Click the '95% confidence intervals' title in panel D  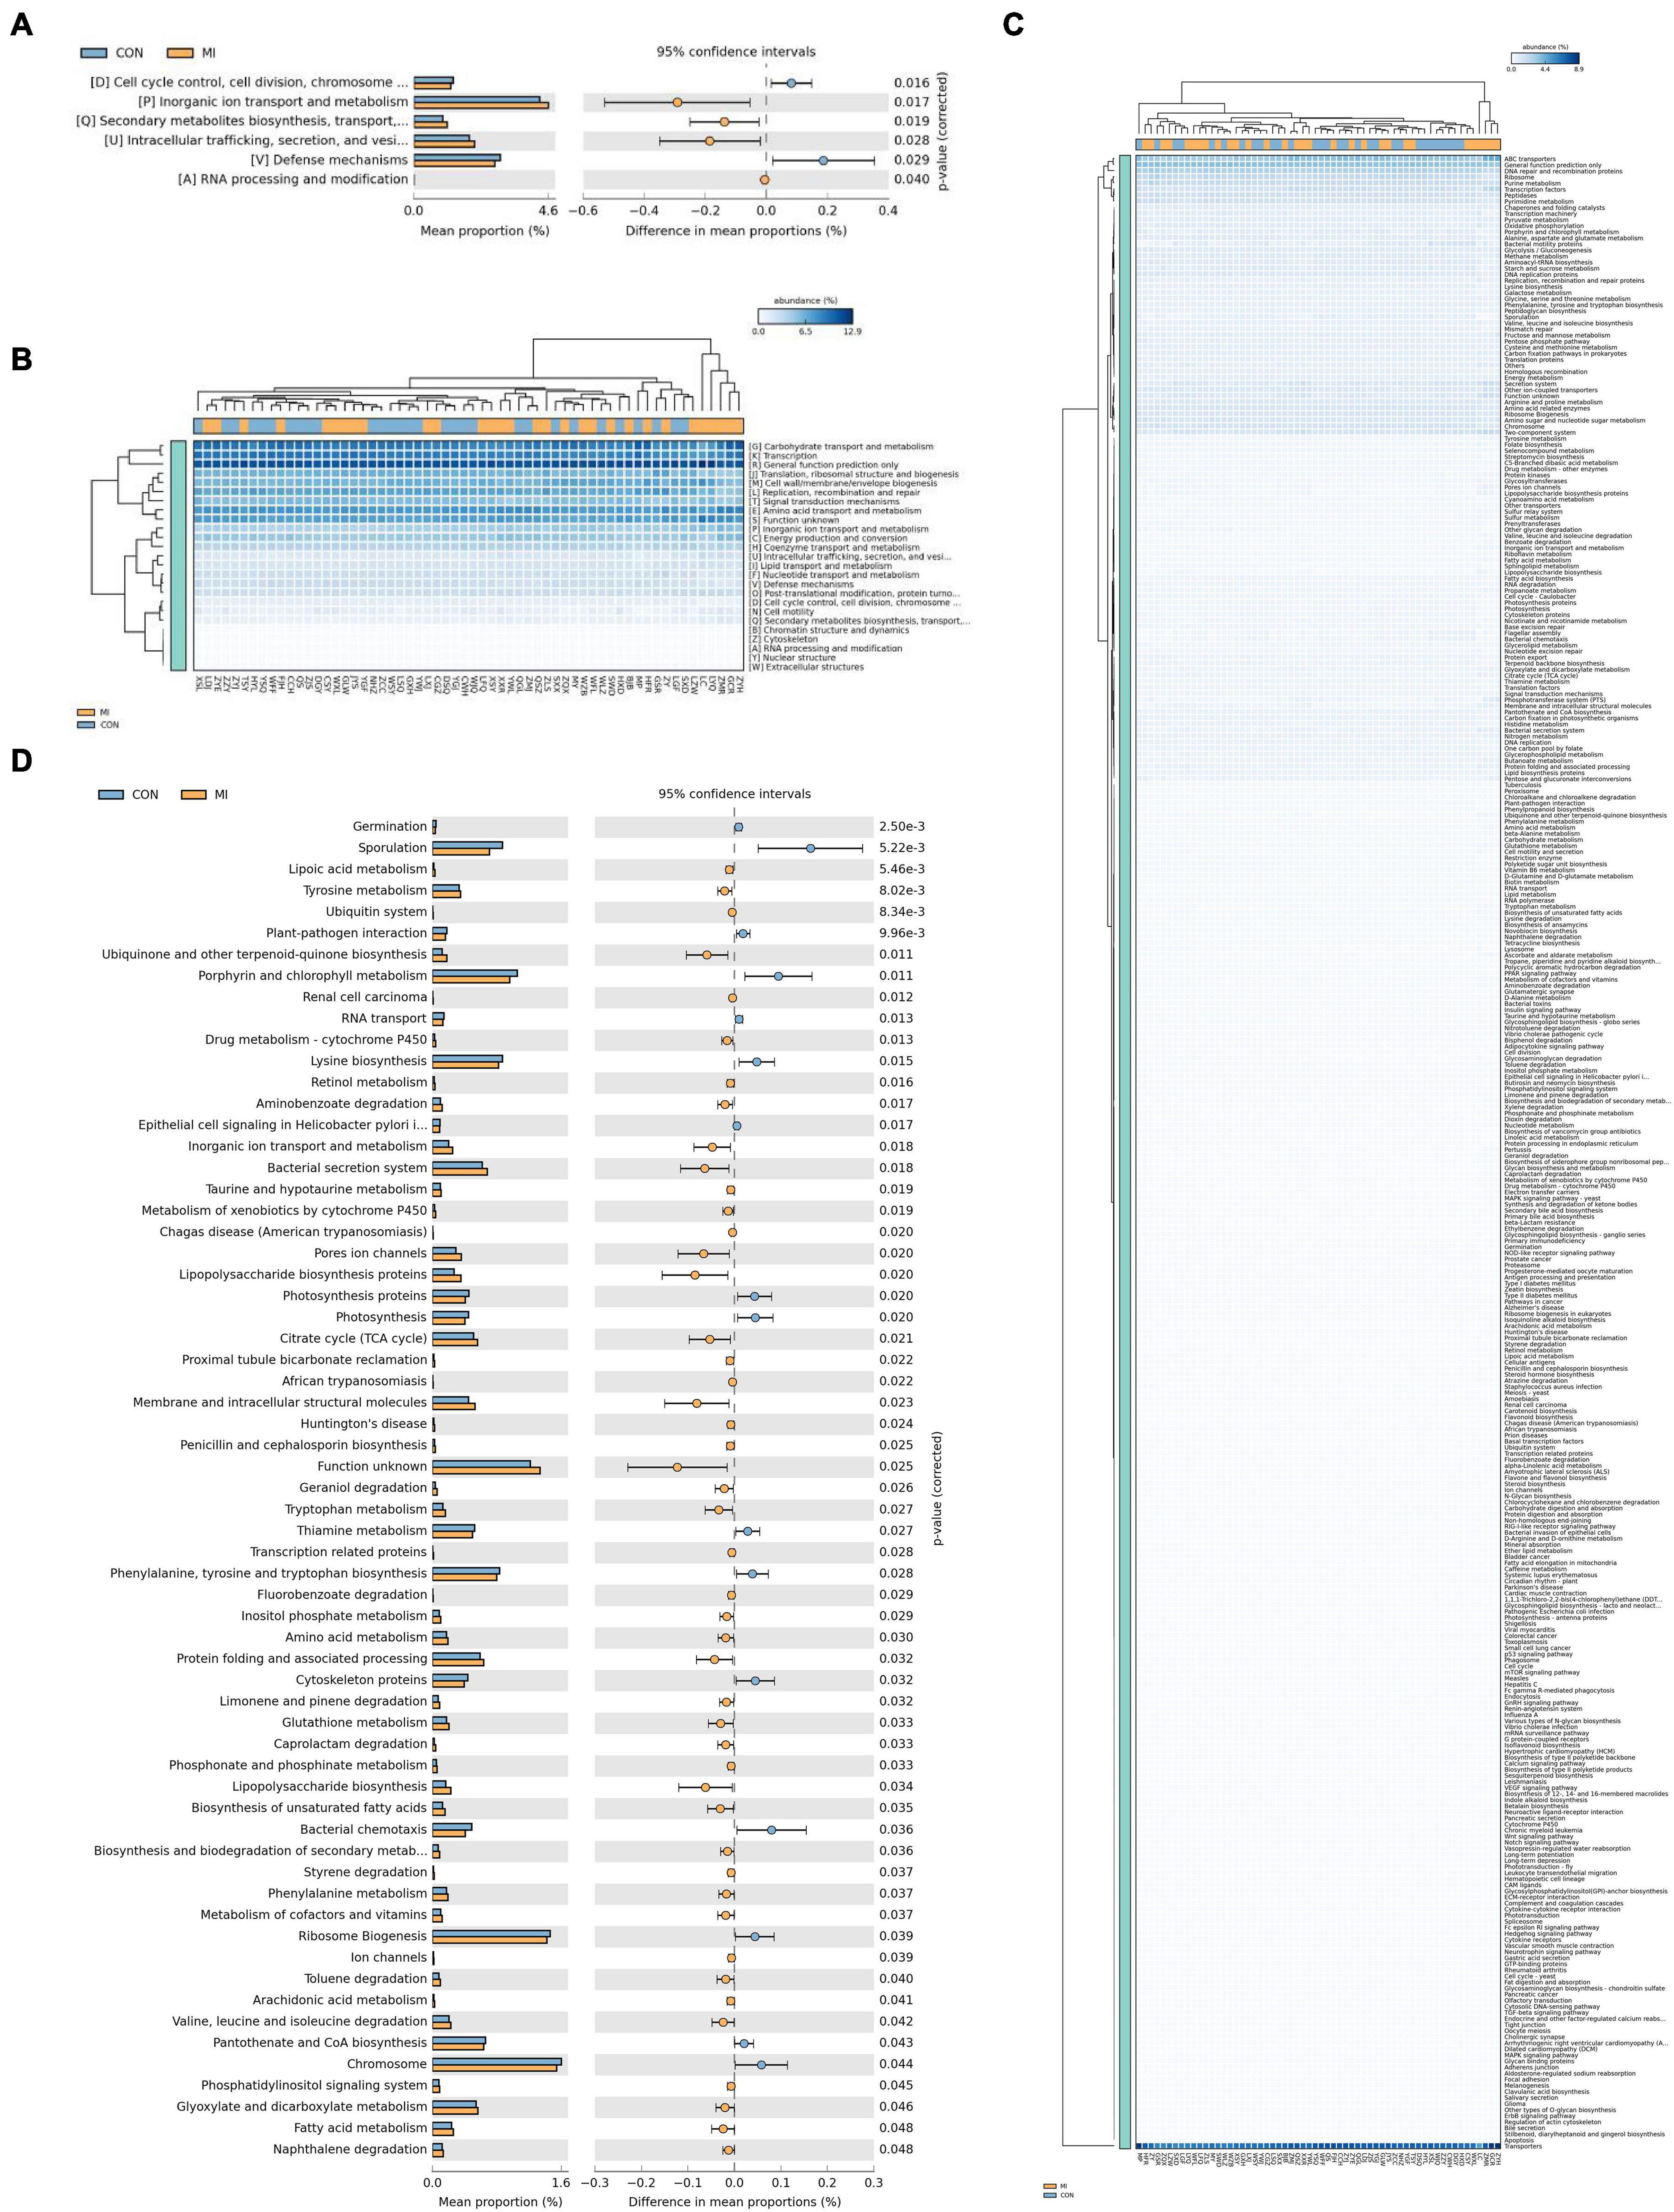[x=734, y=794]
